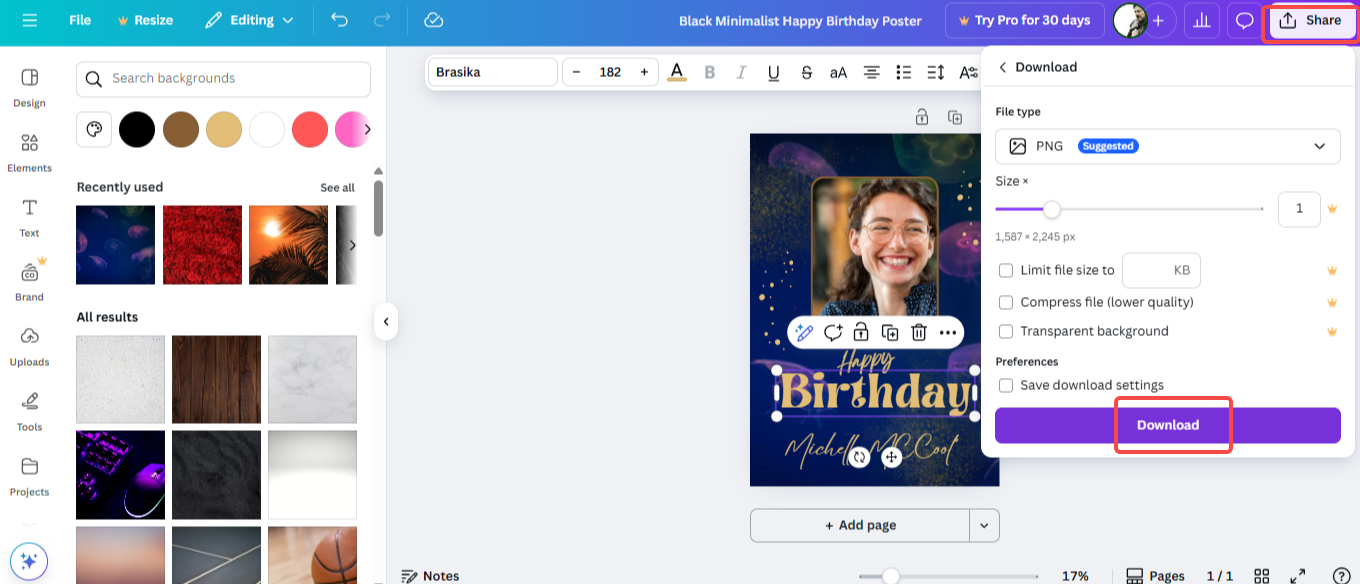Check the Transparent background option

[x=1006, y=331]
